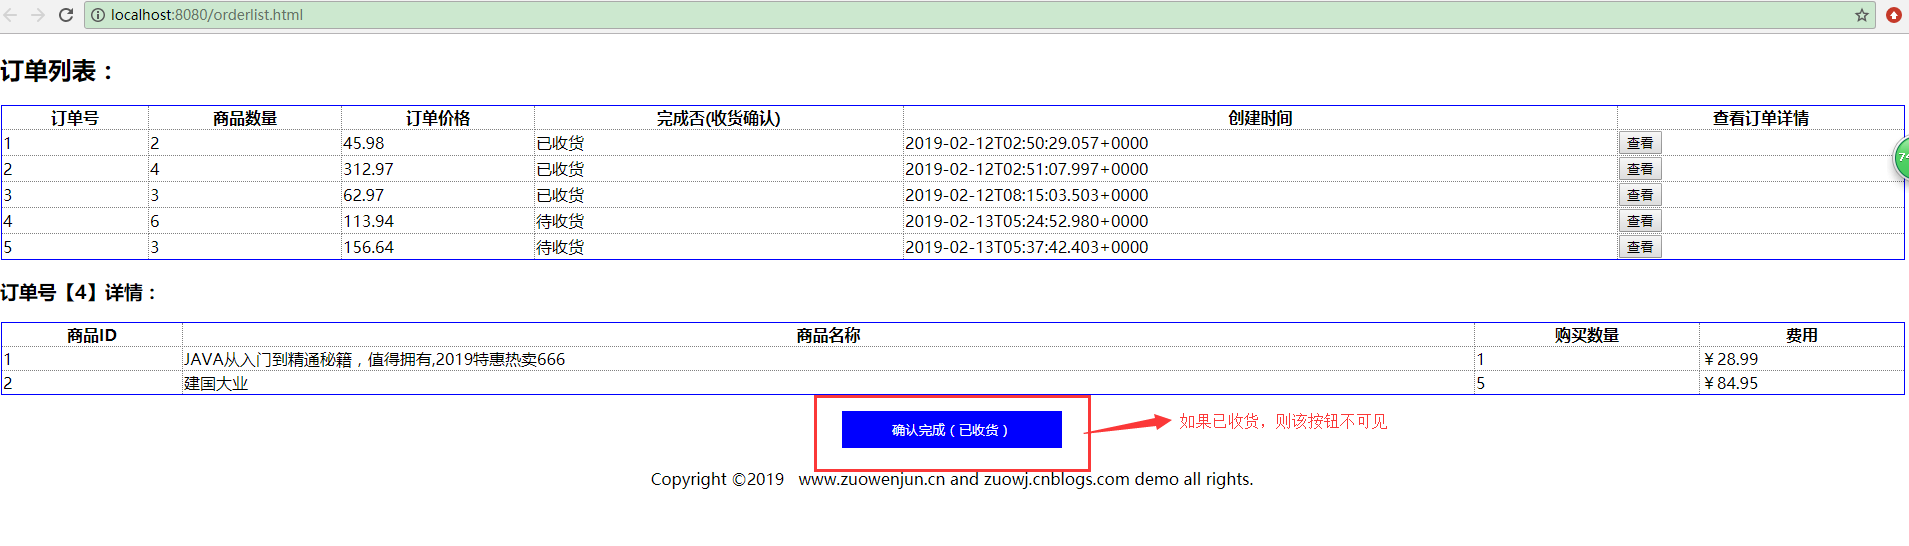Screen dimensions: 1909x546
Task: View details for order priced 312.97
Action: tap(1640, 169)
